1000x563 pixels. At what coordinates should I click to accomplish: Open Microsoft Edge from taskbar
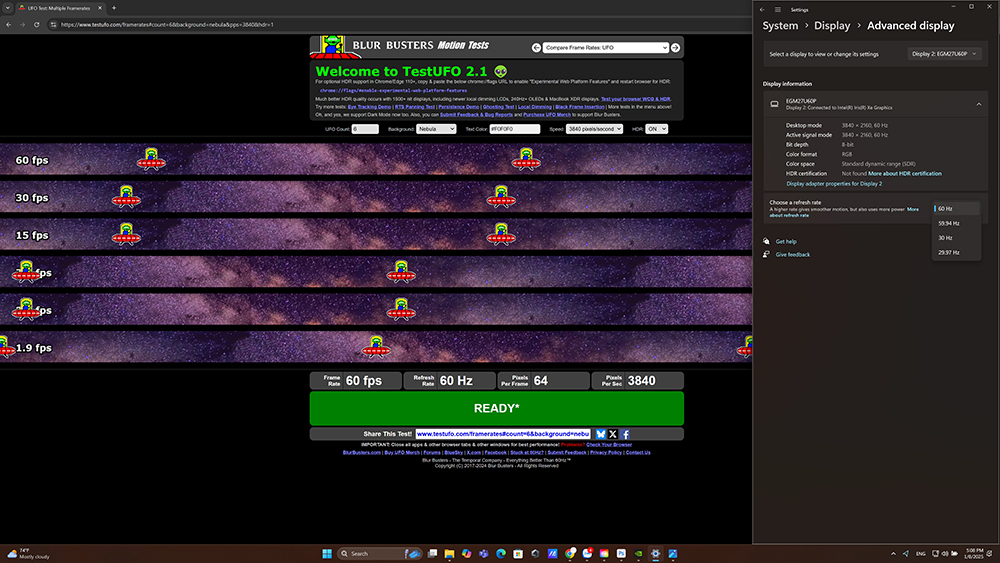(x=501, y=553)
